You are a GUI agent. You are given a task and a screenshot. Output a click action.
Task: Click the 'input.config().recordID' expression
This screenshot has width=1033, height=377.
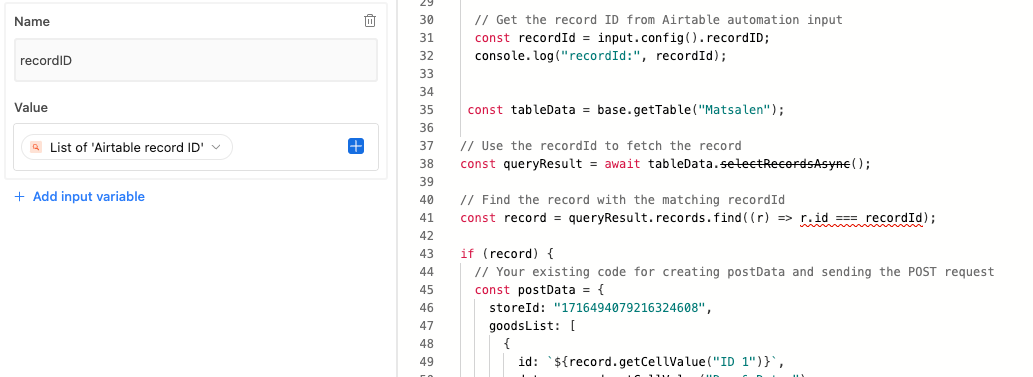[x=681, y=38]
